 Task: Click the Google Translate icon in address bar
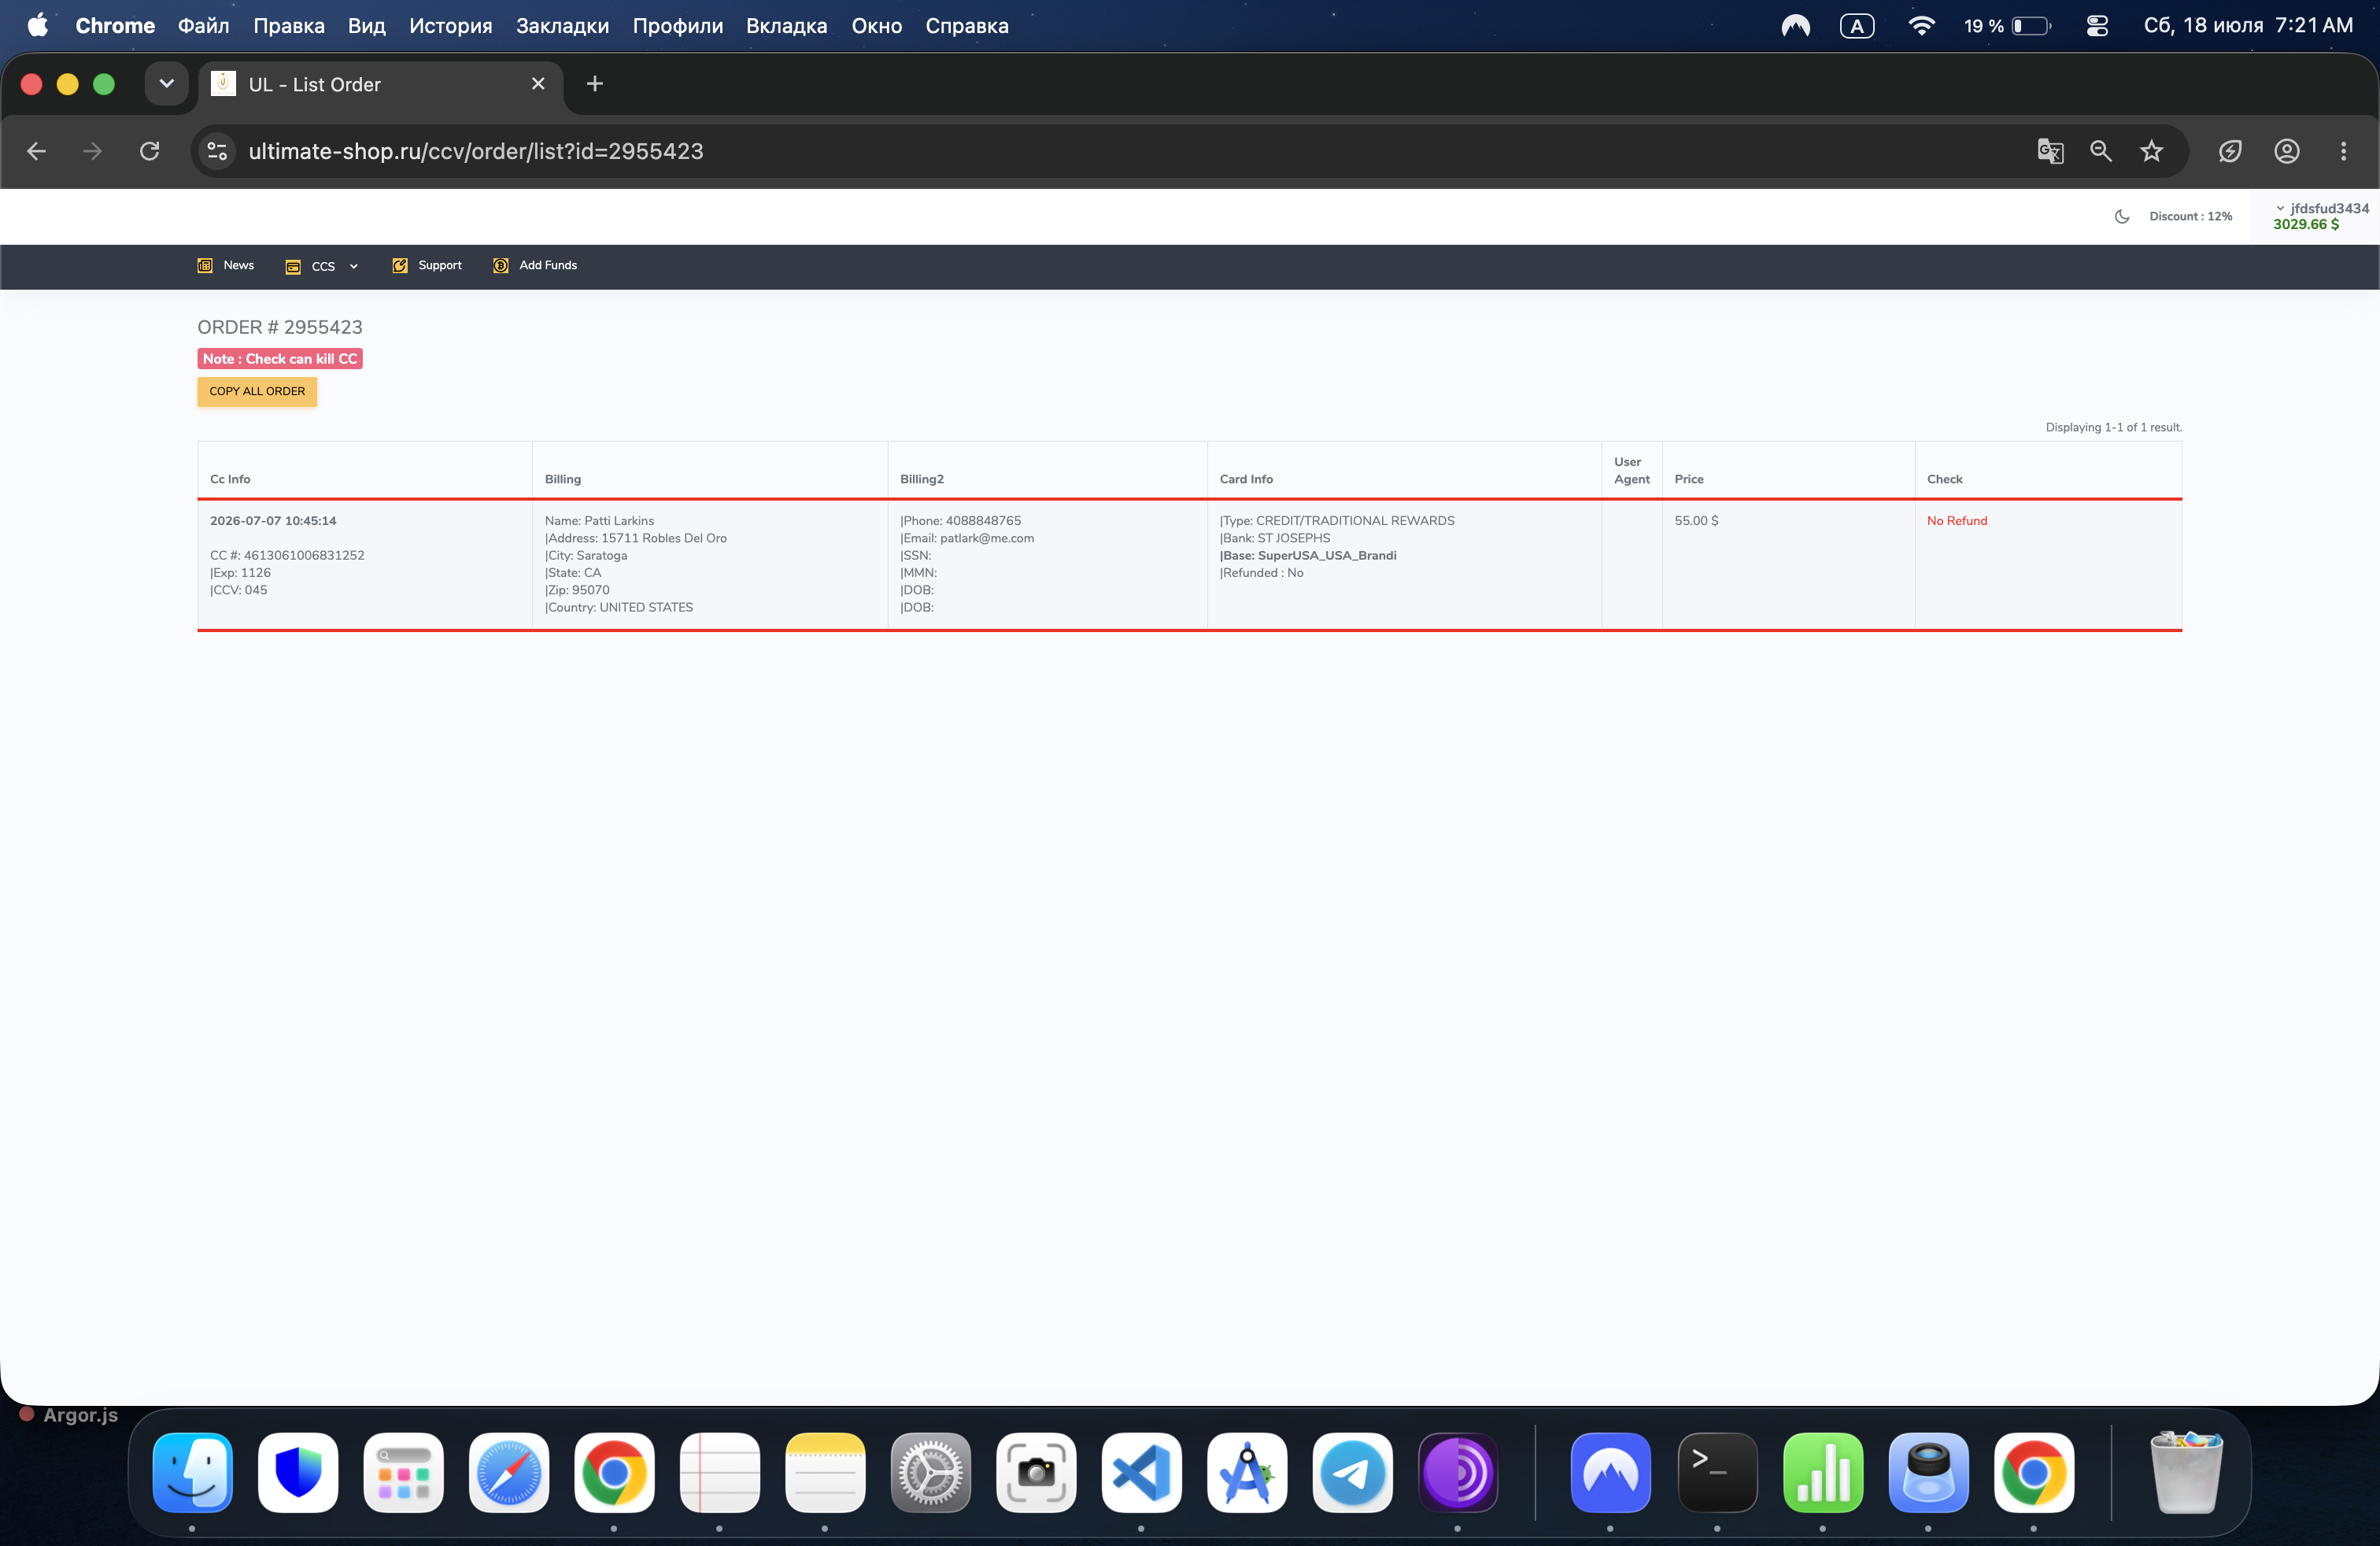click(x=2050, y=151)
